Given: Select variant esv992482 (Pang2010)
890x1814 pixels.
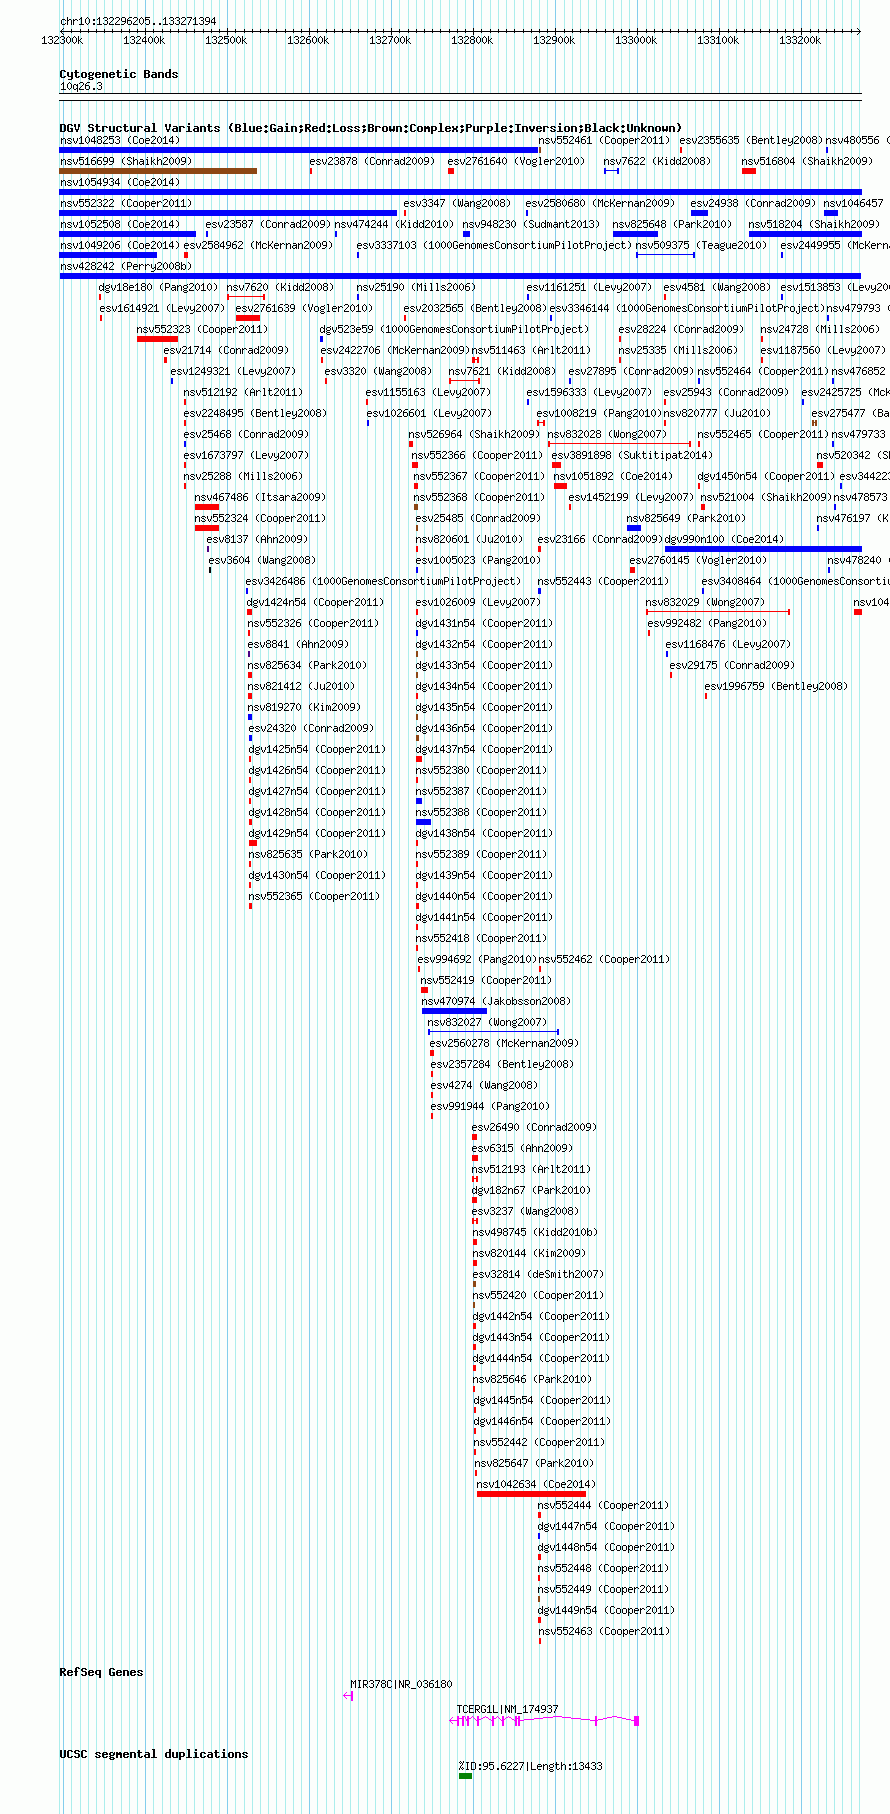Looking at the screenshot, I should pos(707,623).
